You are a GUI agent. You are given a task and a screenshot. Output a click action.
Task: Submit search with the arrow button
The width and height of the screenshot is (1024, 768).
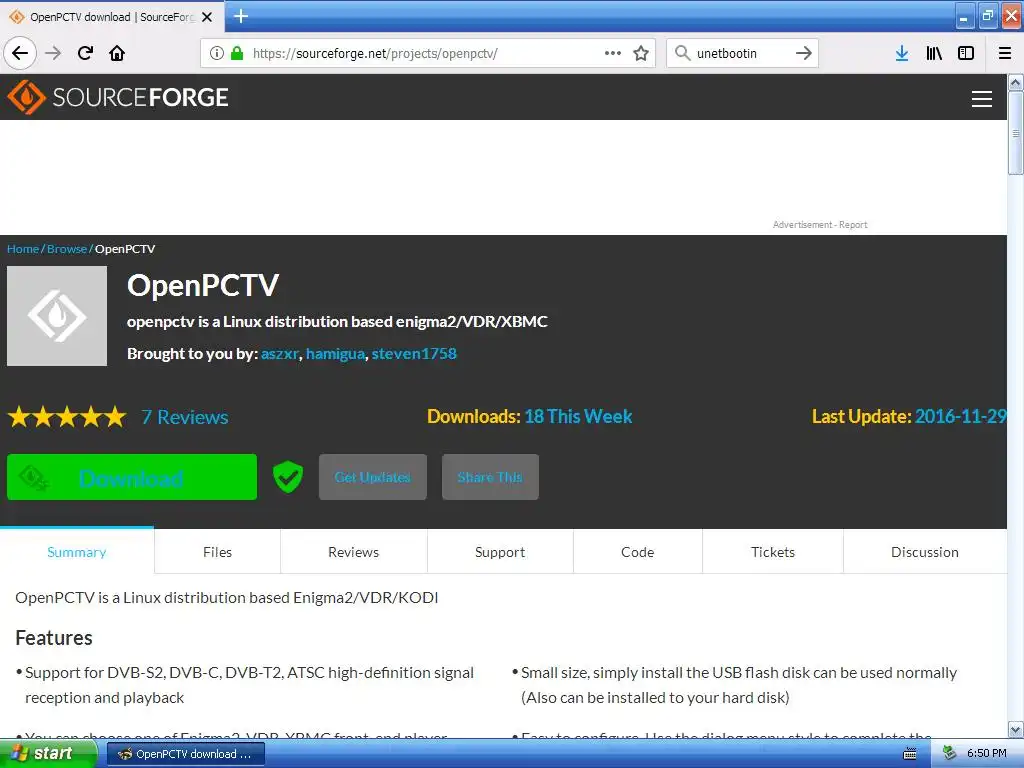(x=804, y=53)
